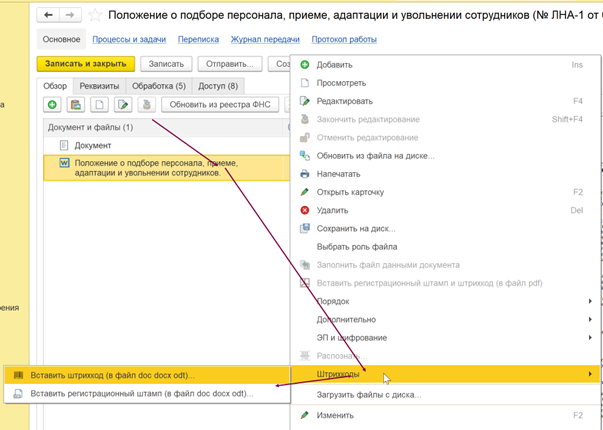Choose Выбрать роль файла
Image resolution: width=603 pixels, height=430 pixels.
pos(446,247)
